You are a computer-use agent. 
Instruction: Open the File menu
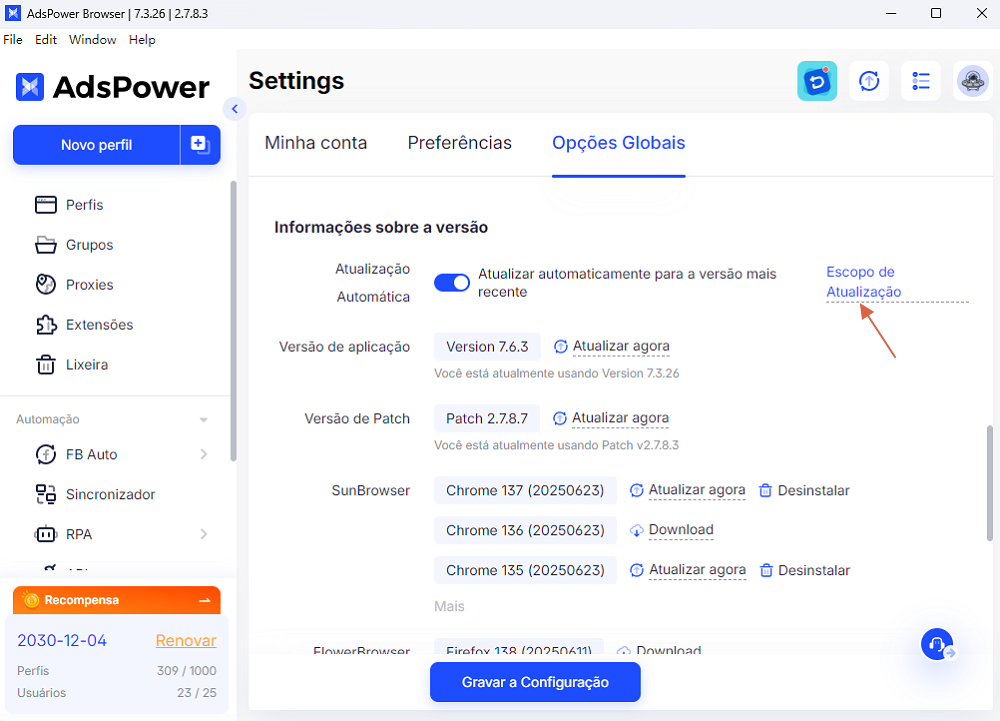[13, 40]
